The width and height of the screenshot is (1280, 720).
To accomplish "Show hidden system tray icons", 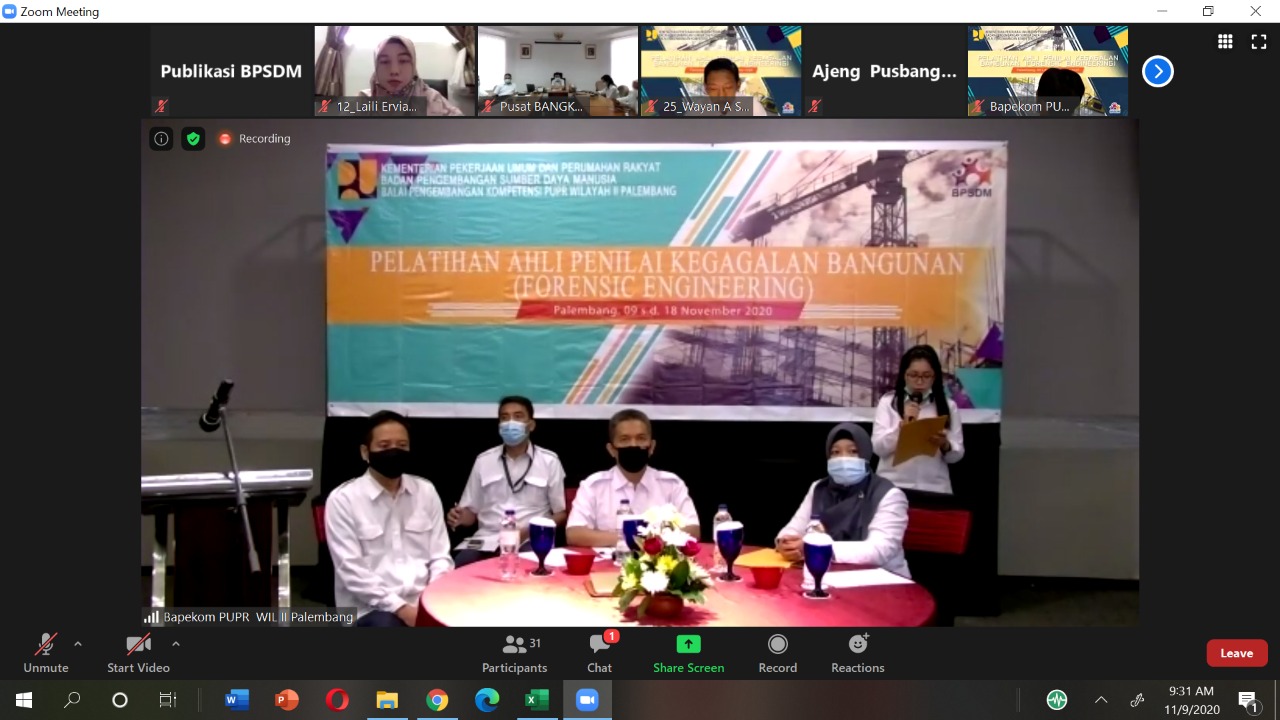I will click(1101, 700).
